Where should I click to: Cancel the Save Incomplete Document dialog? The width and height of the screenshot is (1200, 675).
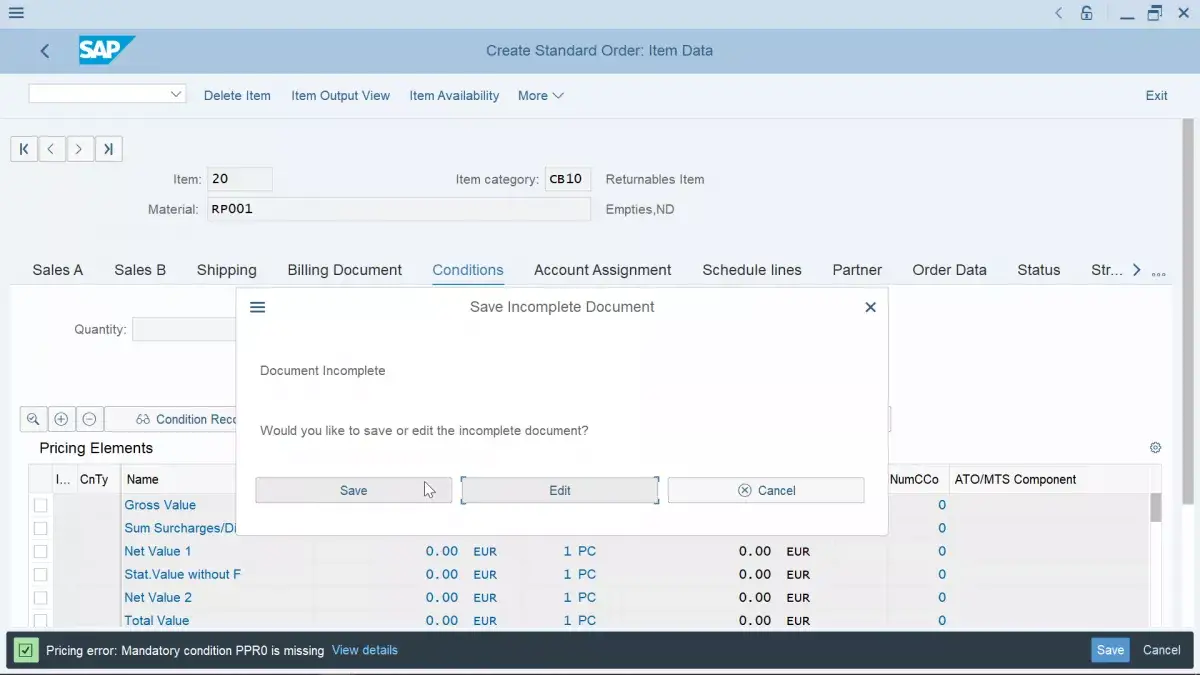(766, 490)
